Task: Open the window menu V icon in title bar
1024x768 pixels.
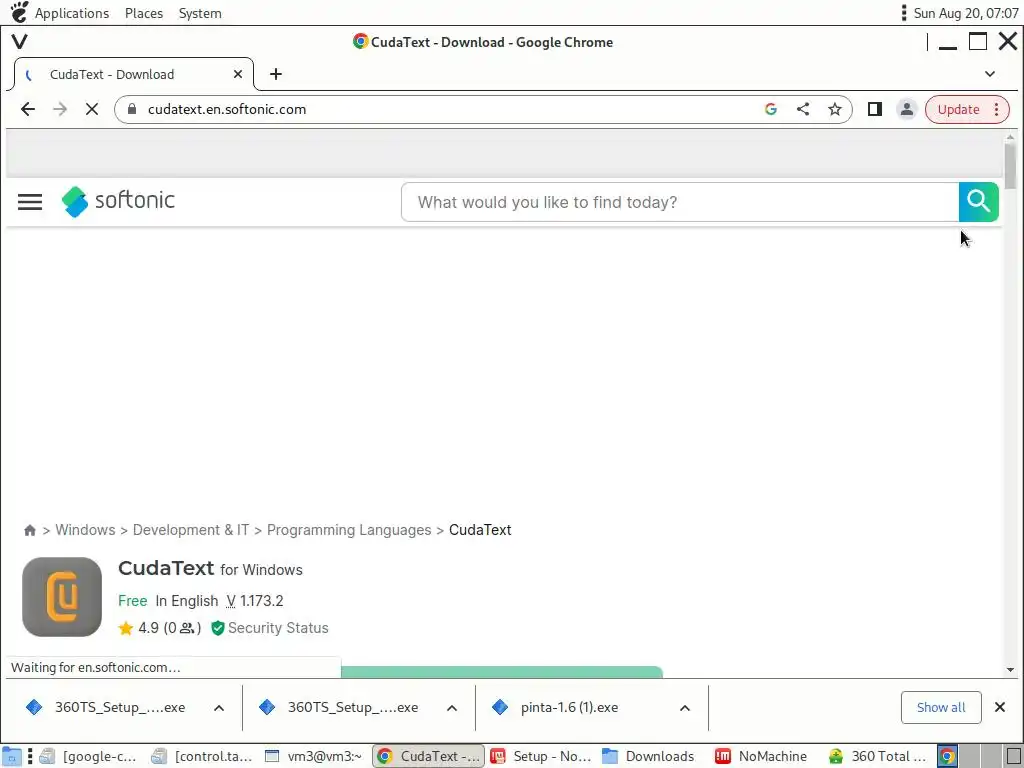Action: [x=20, y=42]
